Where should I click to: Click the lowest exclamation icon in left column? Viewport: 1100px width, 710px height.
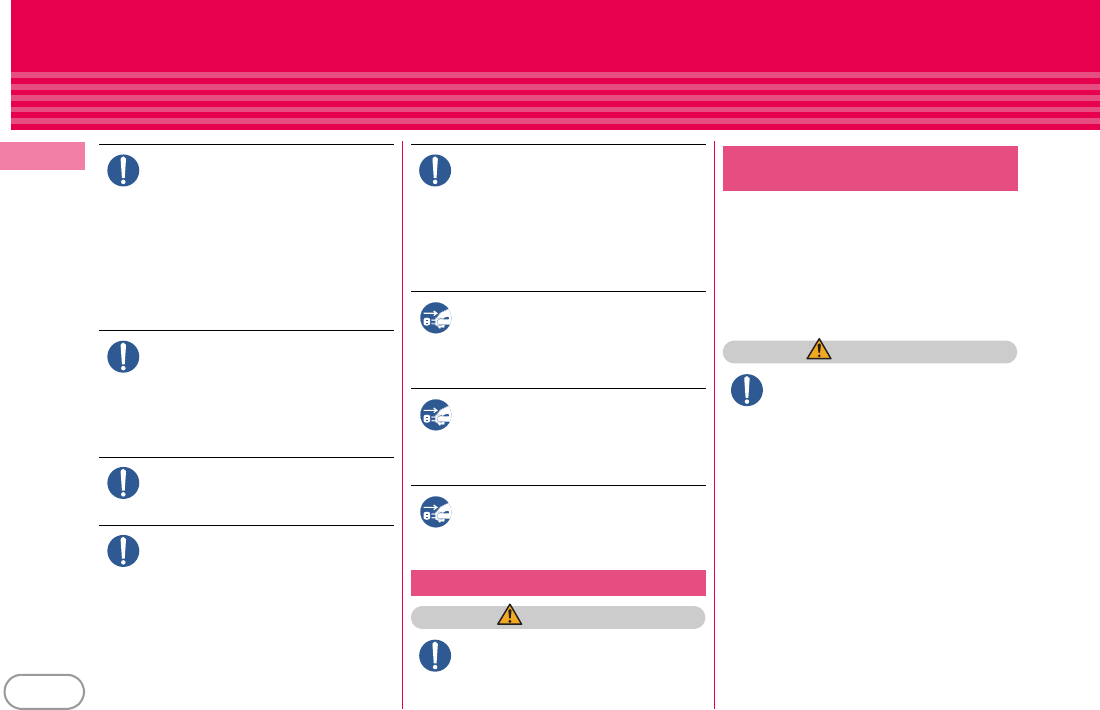coord(123,551)
